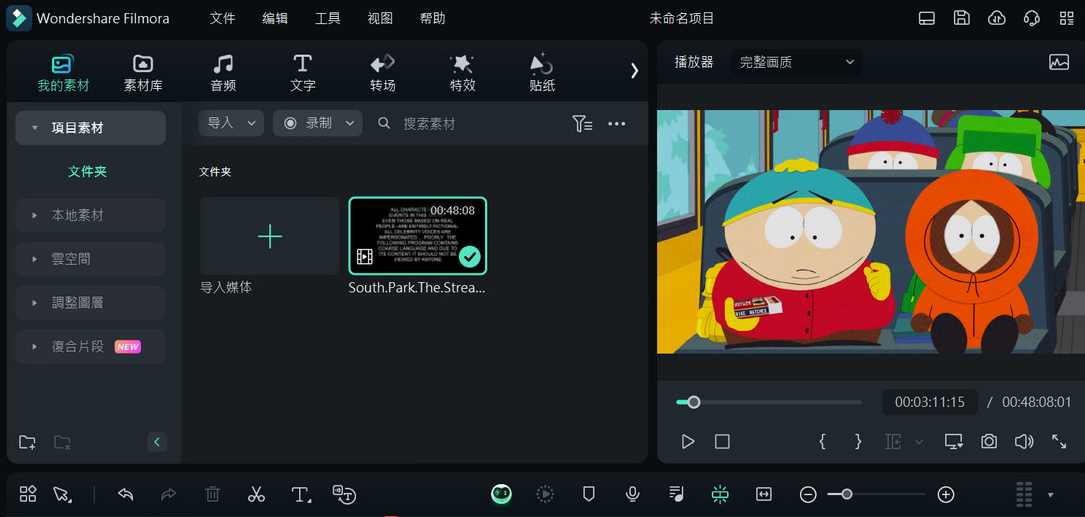This screenshot has height=517, width=1085.
Task: Open the media filter and sort icon
Action: click(582, 124)
